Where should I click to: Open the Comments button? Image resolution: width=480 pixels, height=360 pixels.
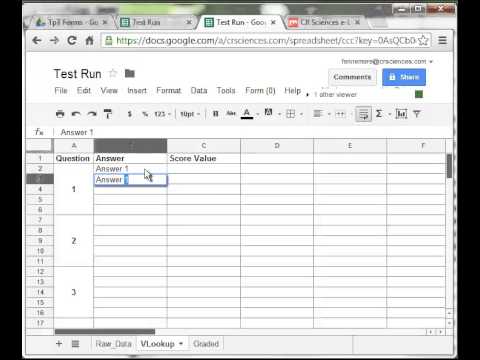point(352,77)
